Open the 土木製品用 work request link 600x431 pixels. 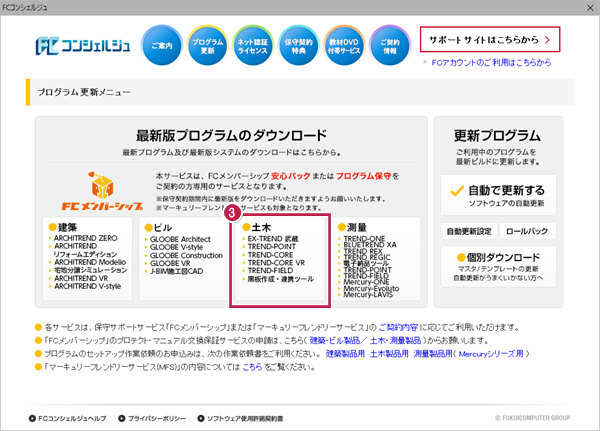coord(389,354)
